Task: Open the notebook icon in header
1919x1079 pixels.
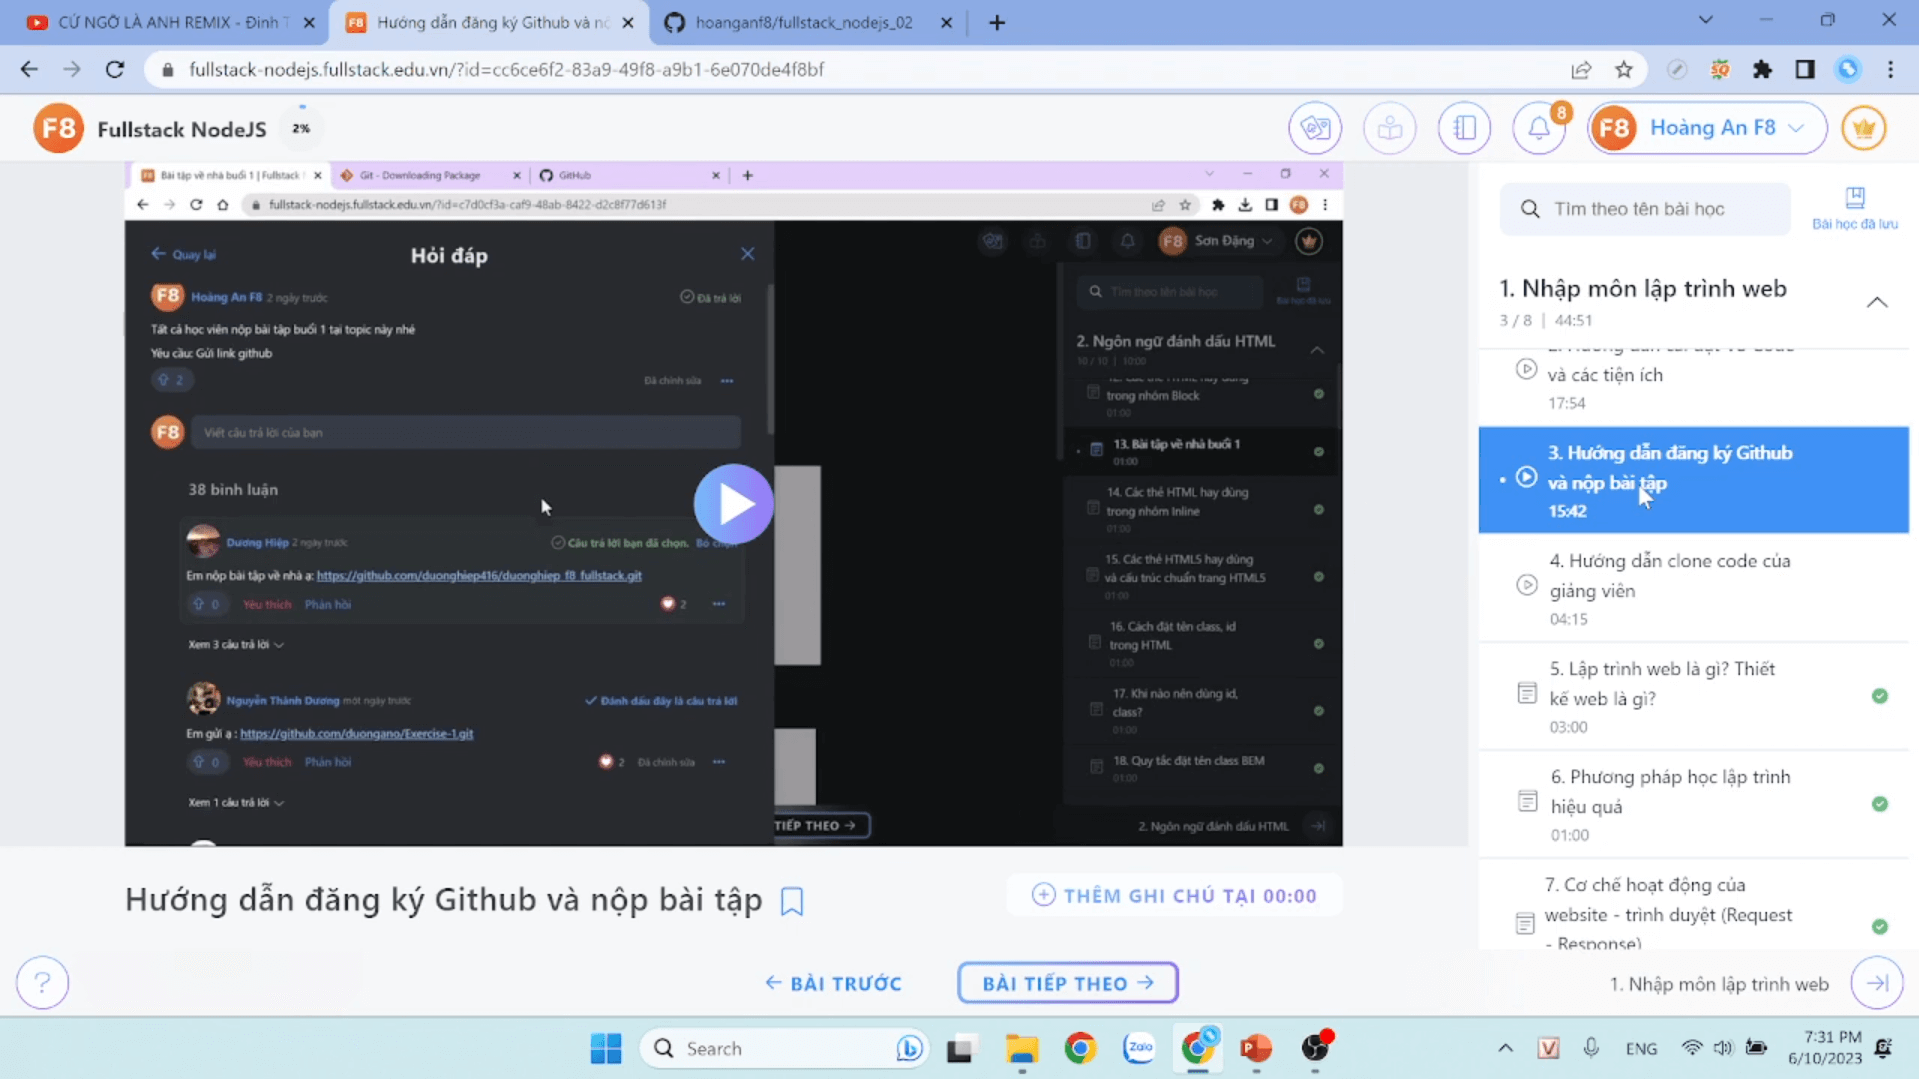Action: pos(1465,128)
